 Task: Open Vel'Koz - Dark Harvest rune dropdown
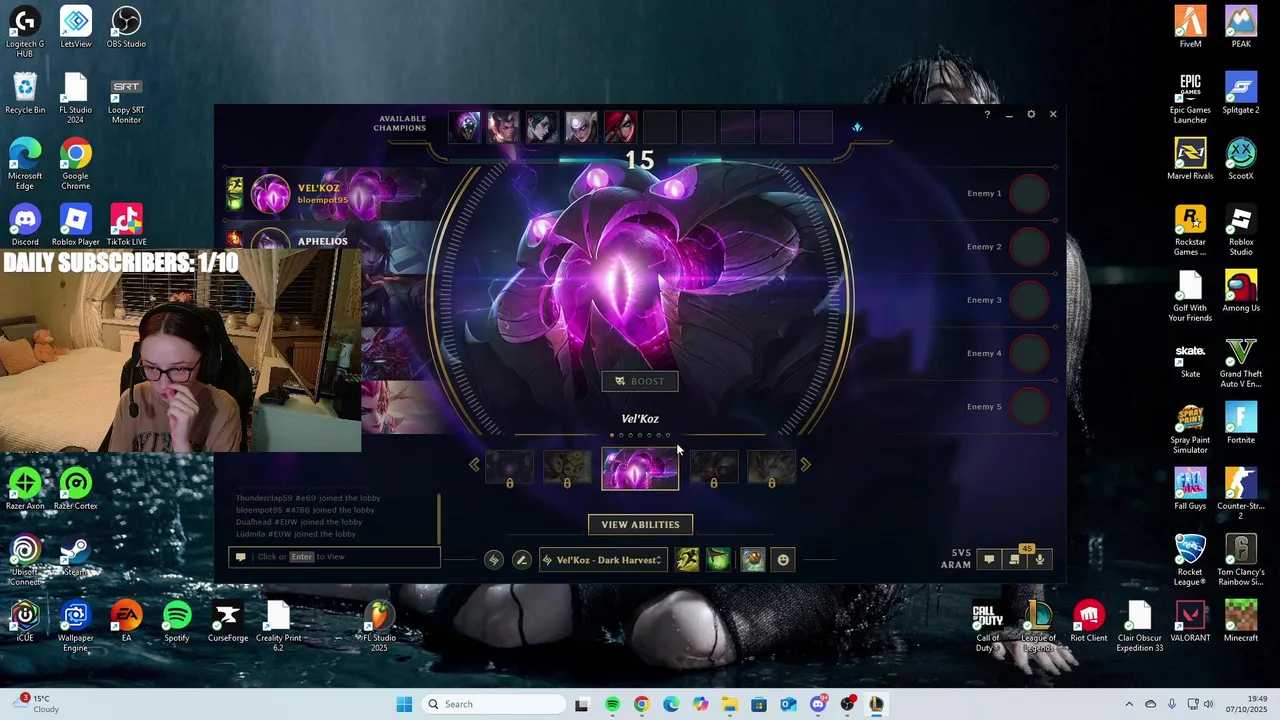point(602,560)
